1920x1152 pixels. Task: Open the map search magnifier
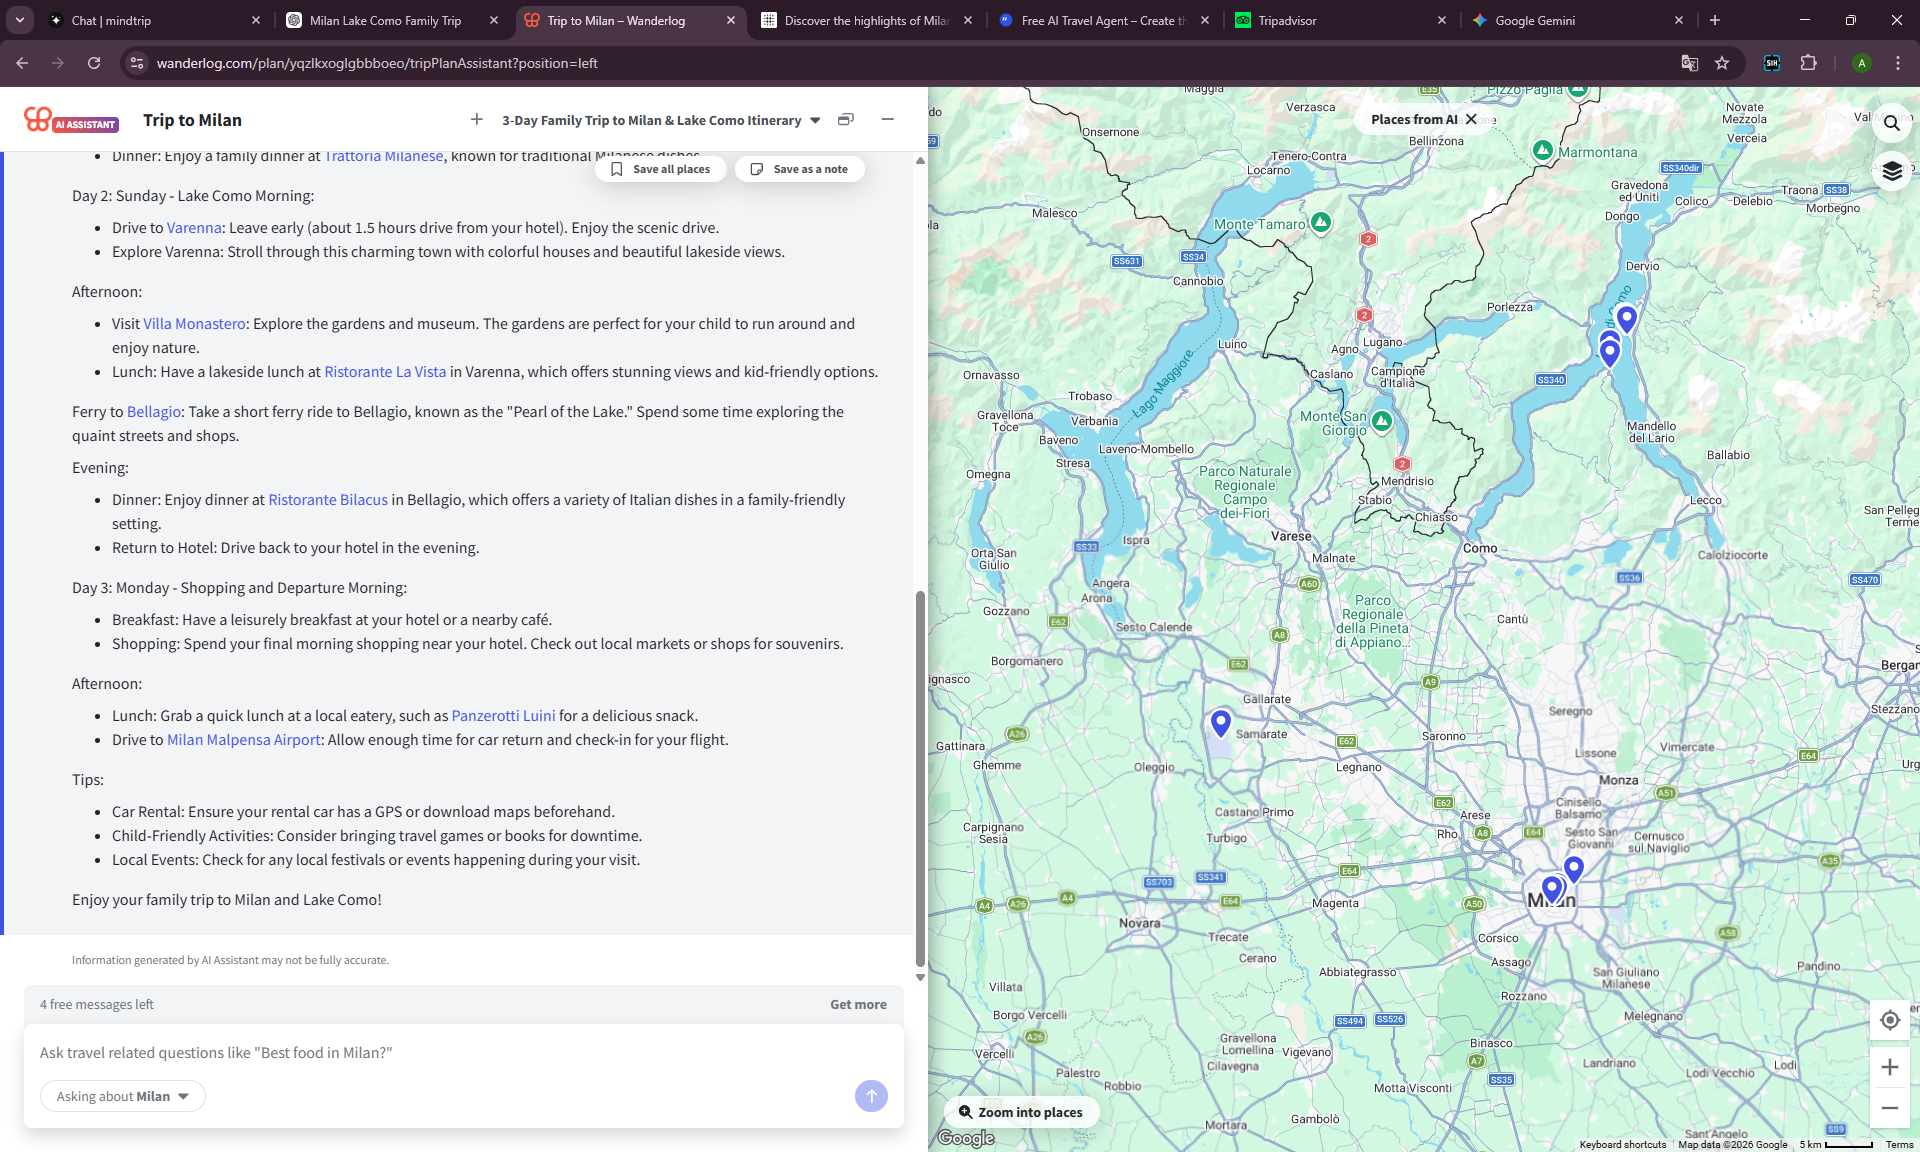point(1891,122)
